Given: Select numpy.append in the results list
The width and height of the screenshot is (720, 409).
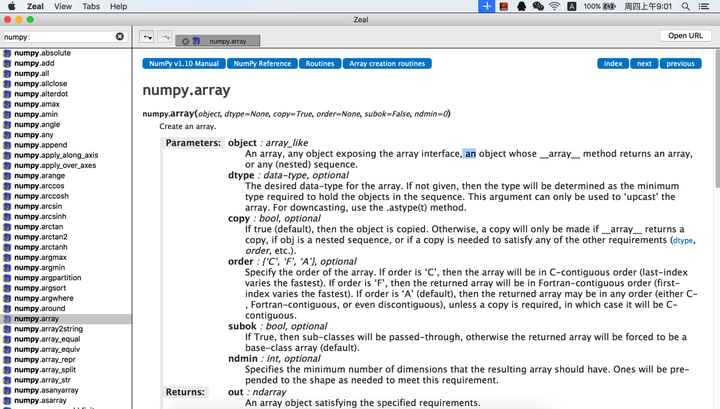Looking at the screenshot, I should [x=66, y=145].
